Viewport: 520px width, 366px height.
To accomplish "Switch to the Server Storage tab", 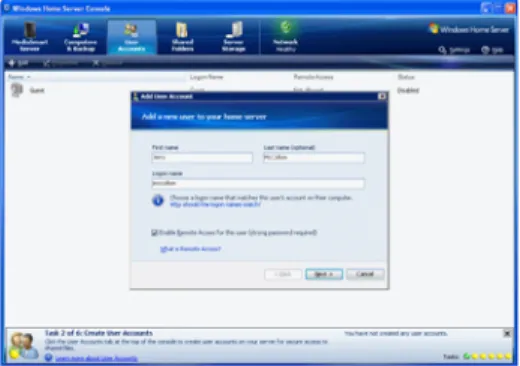I will (234, 37).
